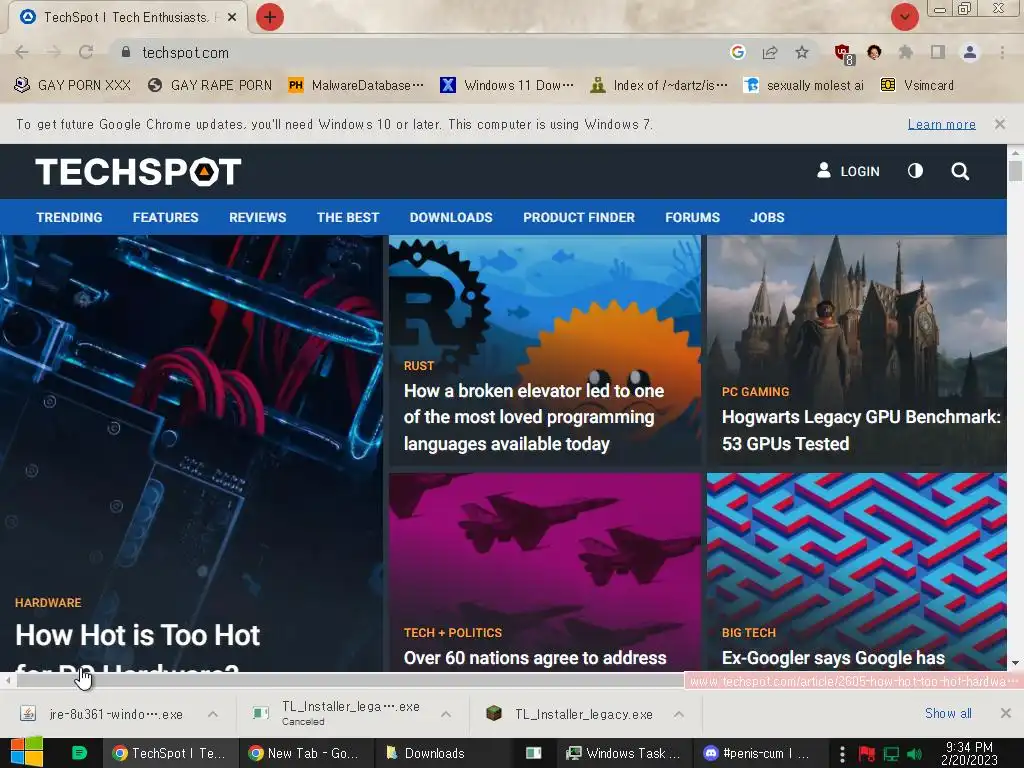This screenshot has width=1024, height=768.
Task: Switch to Windows Task Manager in taskbar
Action: coord(624,753)
